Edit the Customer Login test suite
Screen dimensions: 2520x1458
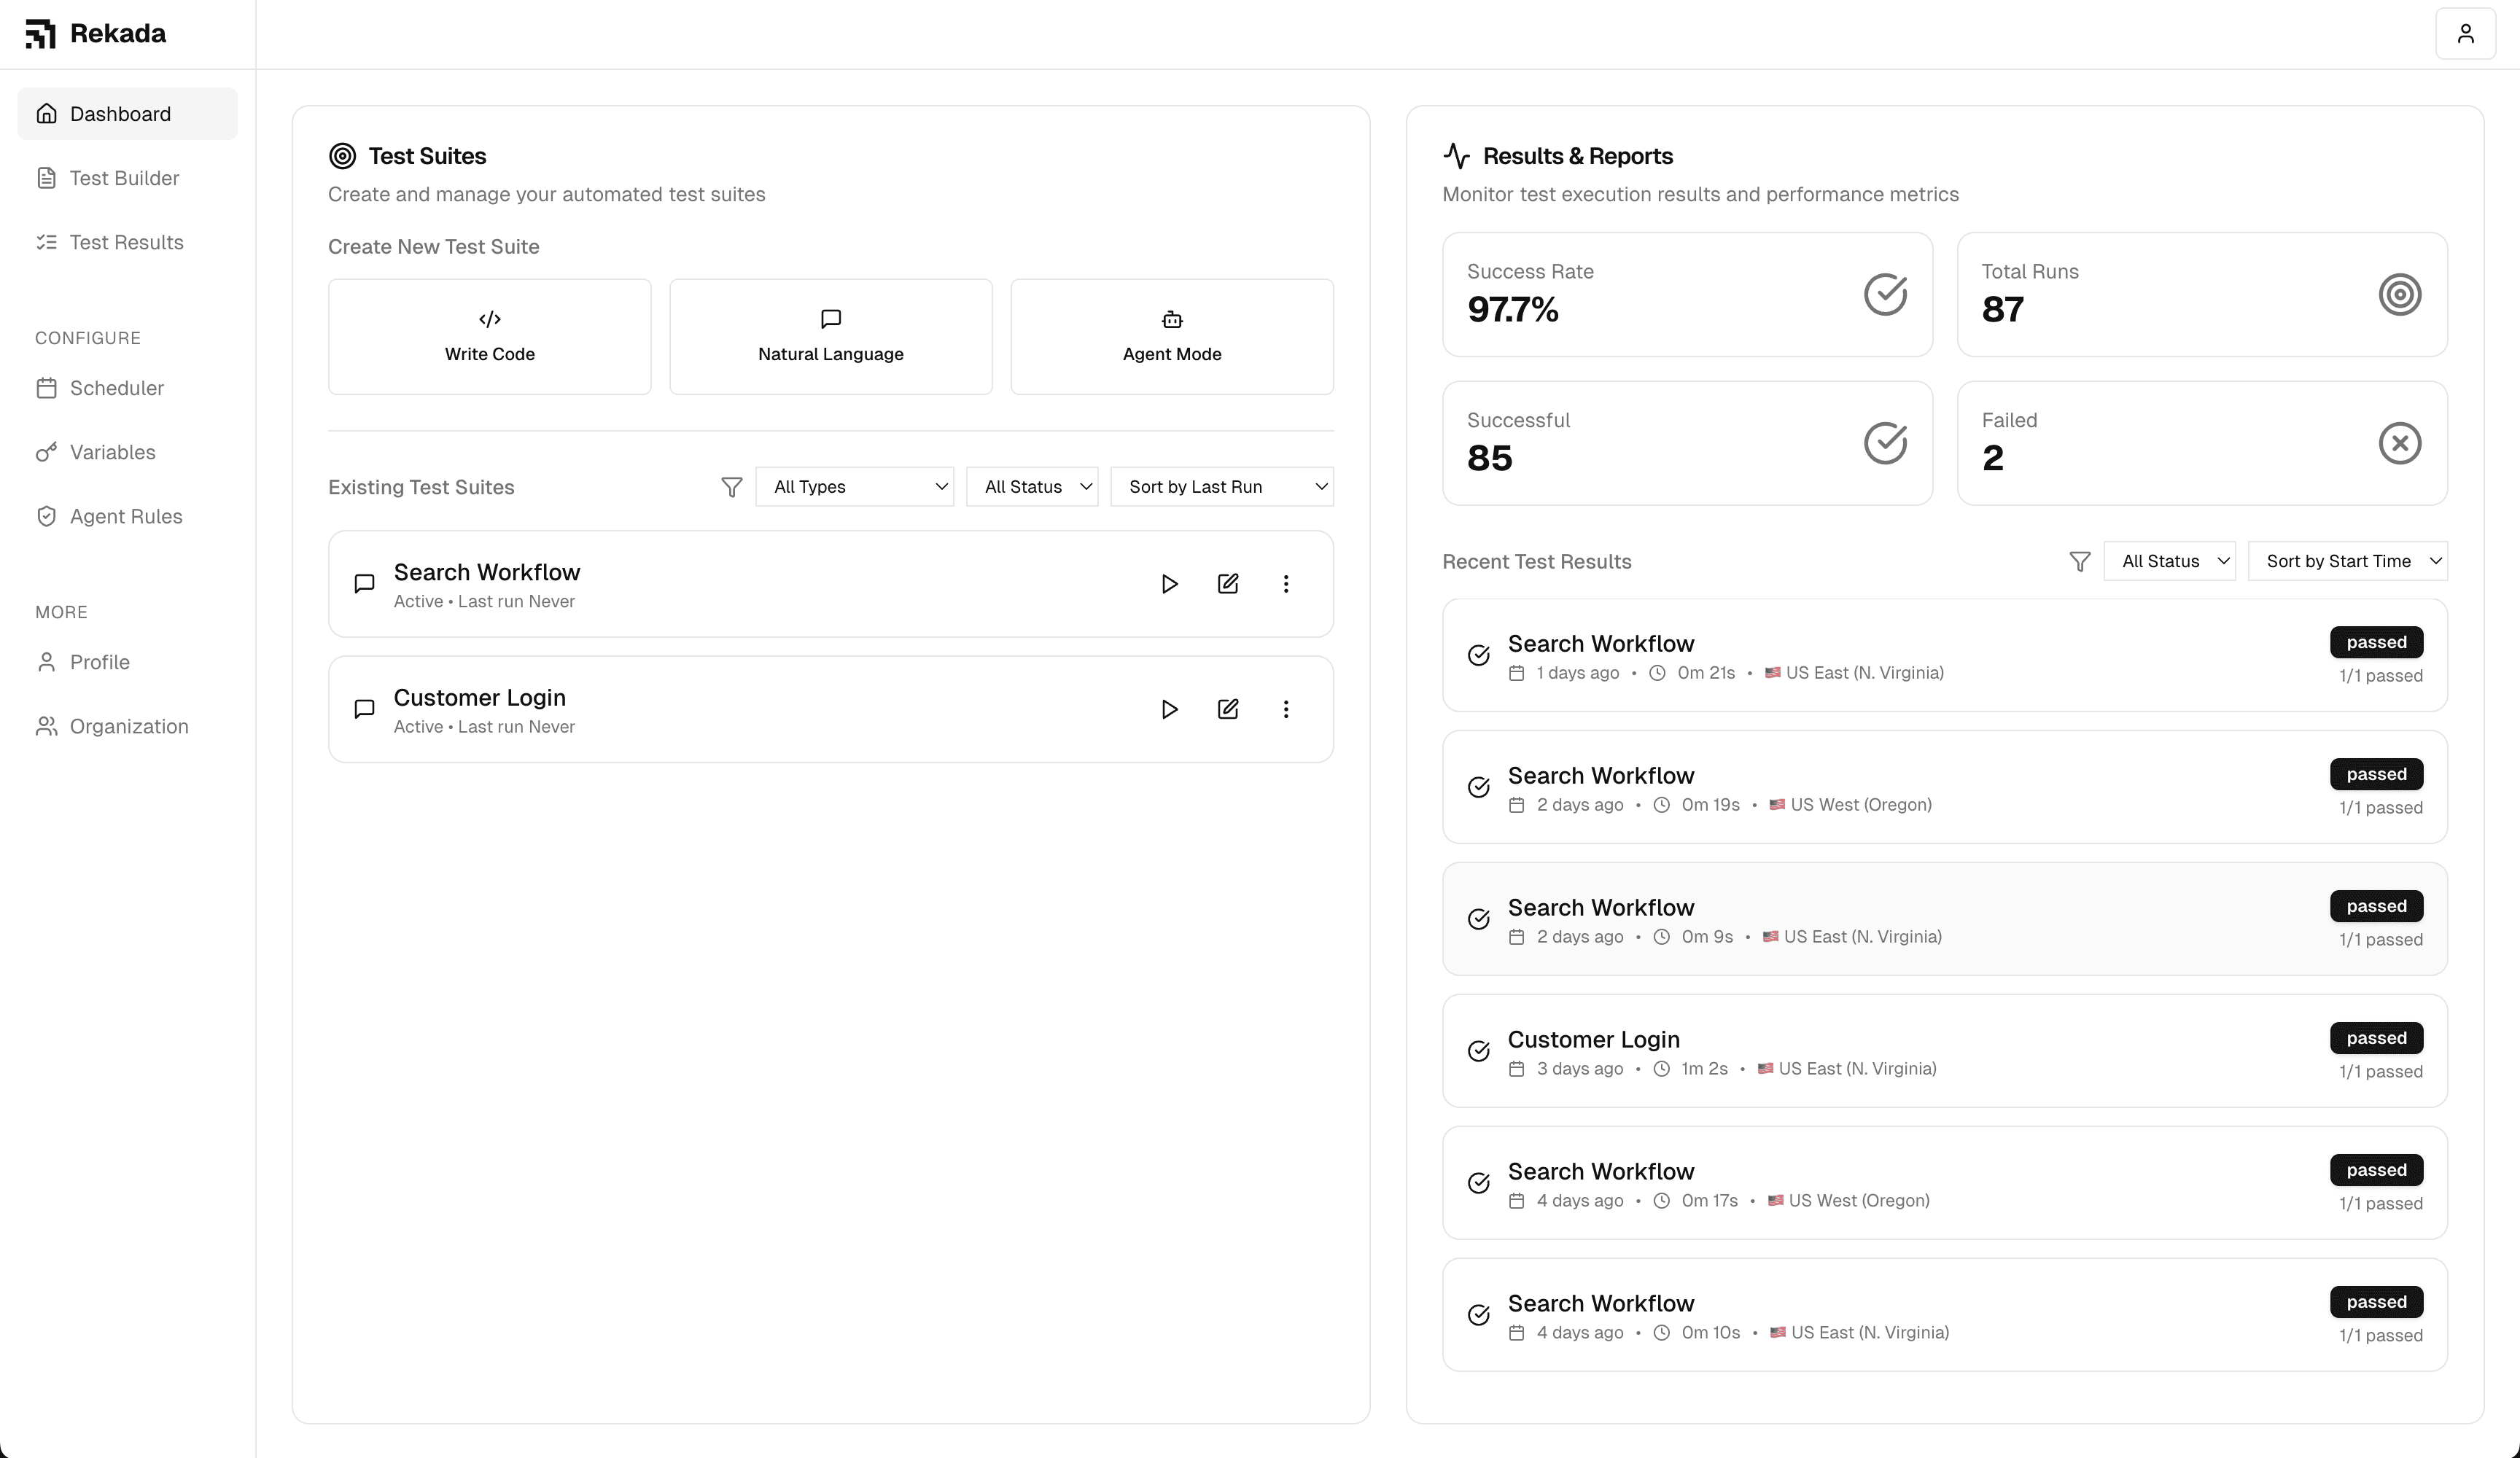click(x=1228, y=709)
